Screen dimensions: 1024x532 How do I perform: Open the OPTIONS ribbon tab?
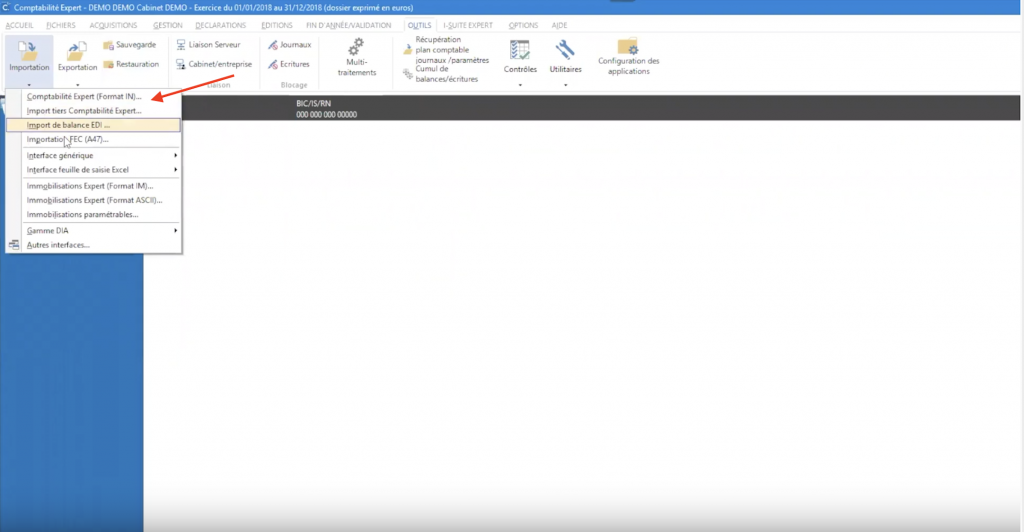point(523,25)
